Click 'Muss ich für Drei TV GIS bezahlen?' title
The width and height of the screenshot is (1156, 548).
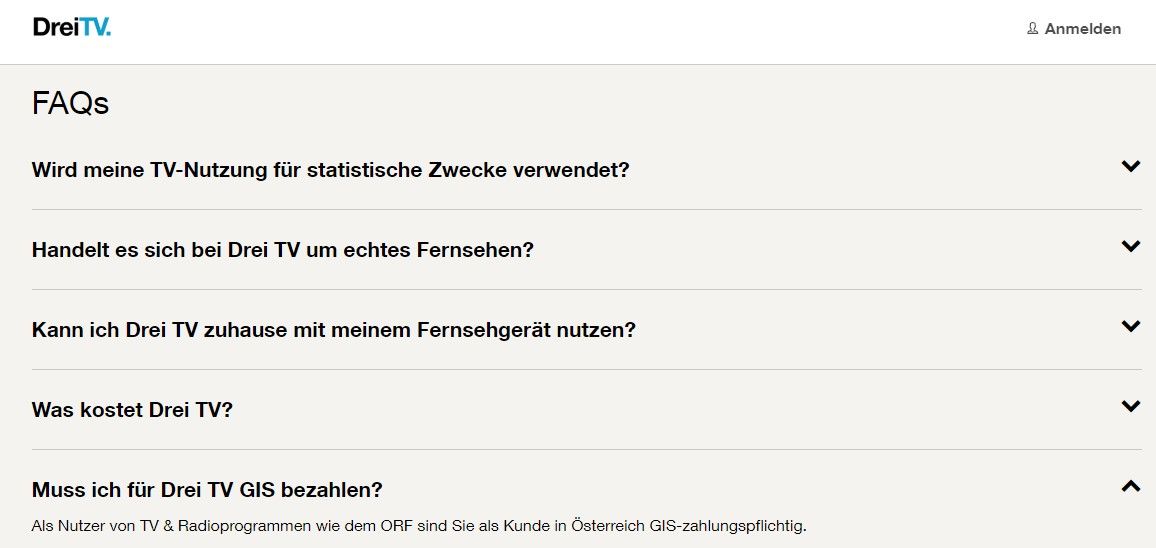pyautogui.click(x=207, y=490)
